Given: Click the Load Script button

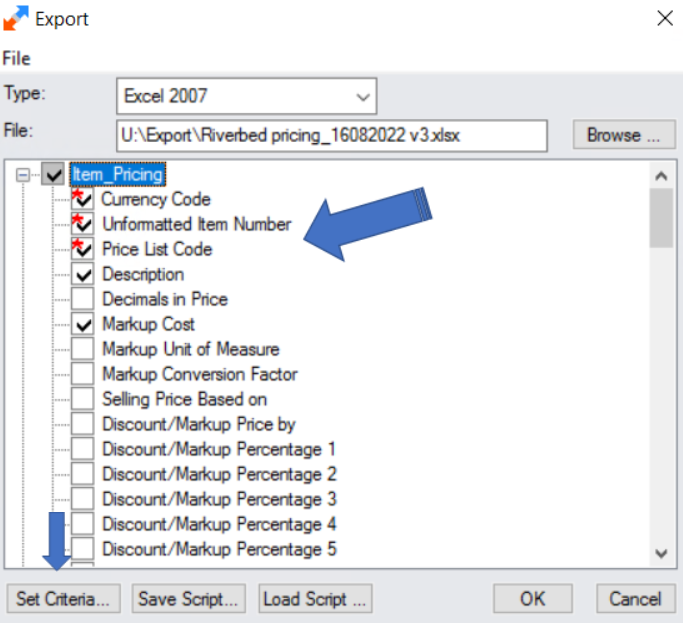Looking at the screenshot, I should click(314, 599).
